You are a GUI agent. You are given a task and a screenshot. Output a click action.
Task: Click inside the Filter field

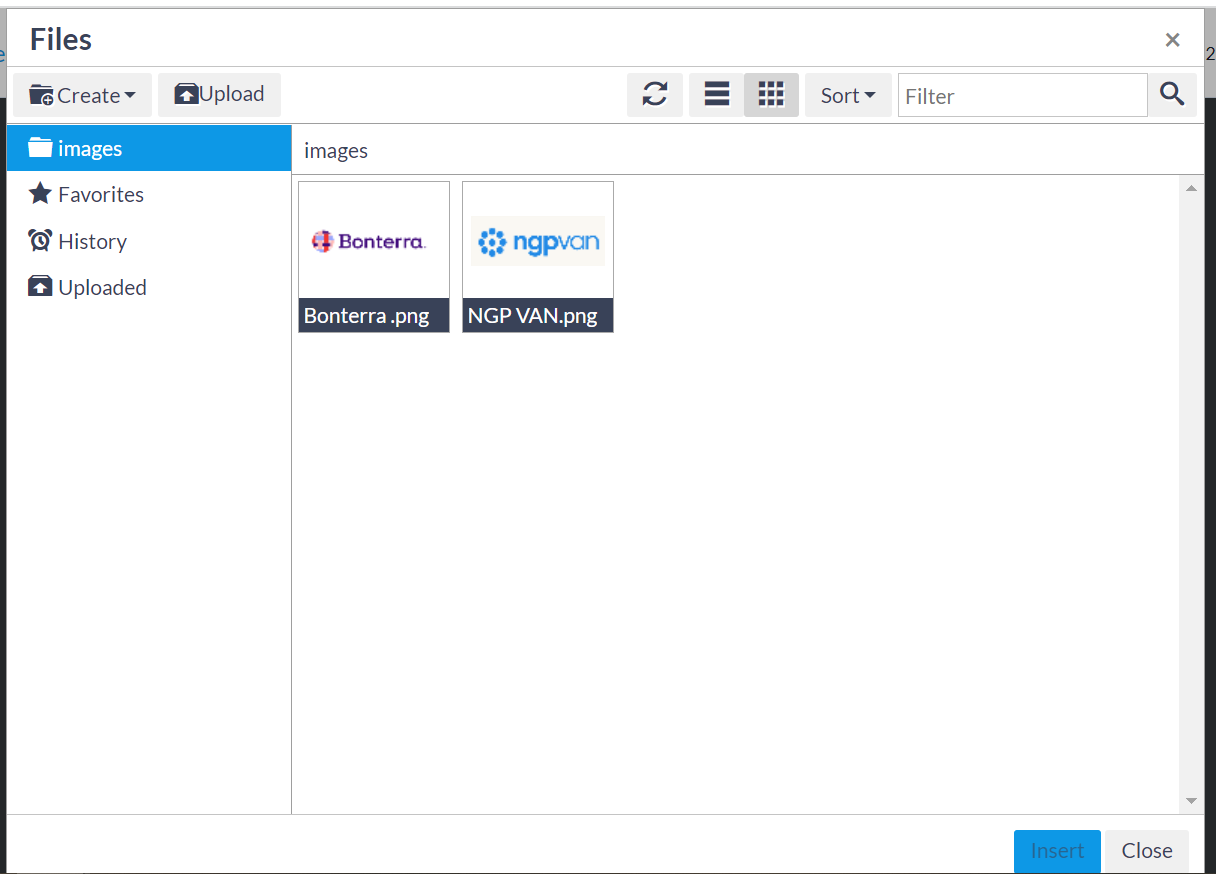(x=1022, y=95)
